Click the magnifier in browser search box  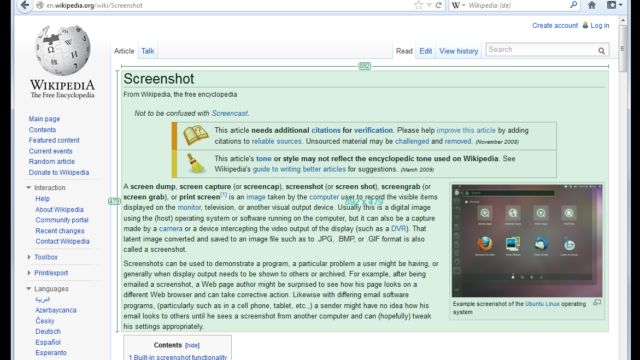coord(573,5)
